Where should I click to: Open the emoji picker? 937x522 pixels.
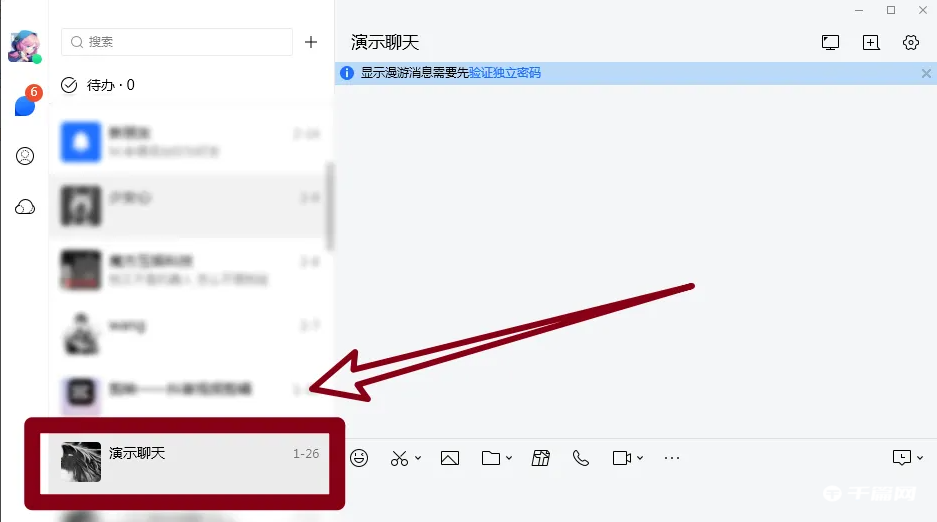tap(359, 458)
